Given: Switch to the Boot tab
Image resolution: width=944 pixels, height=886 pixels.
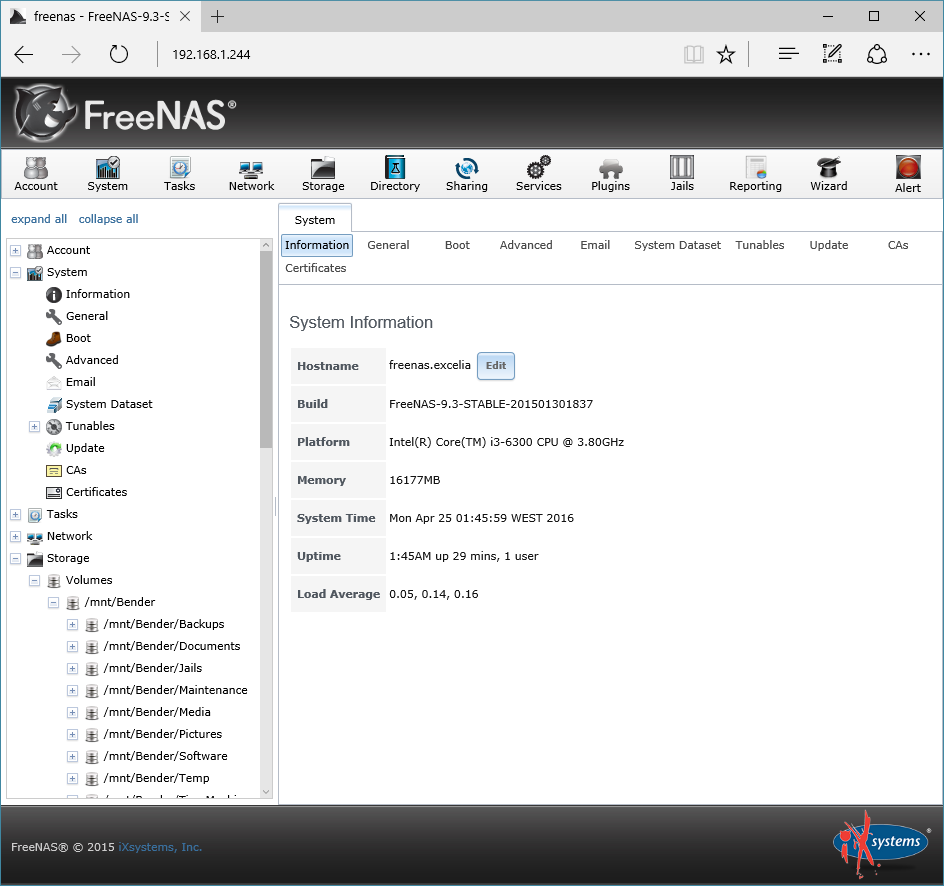Looking at the screenshot, I should (x=457, y=245).
